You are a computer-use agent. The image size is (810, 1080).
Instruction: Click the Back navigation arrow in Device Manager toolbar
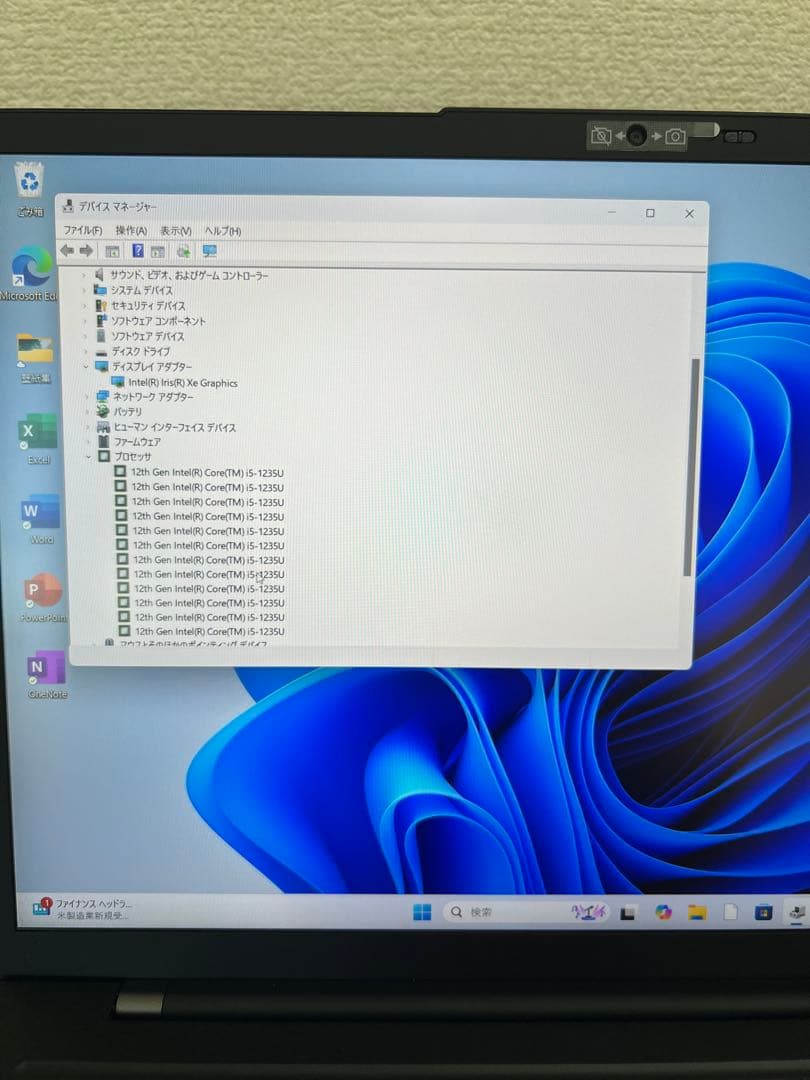pyautogui.click(x=70, y=250)
